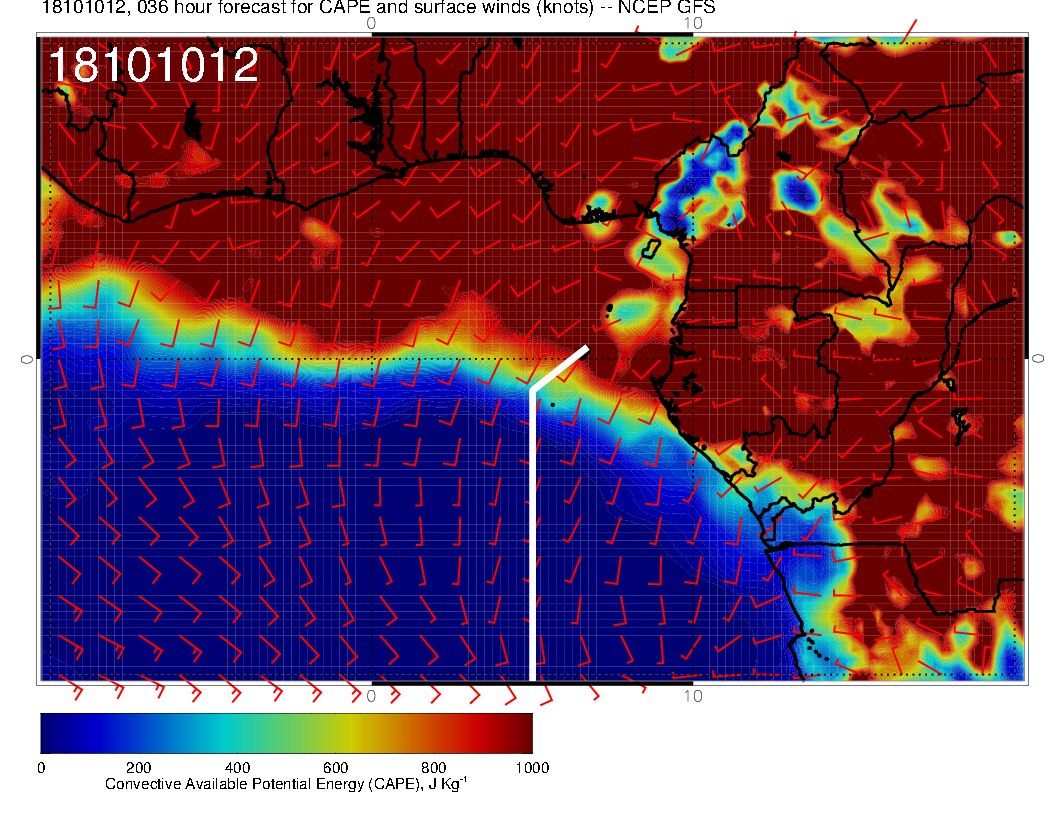The height and width of the screenshot is (816, 1056).
Task: Click the bend in the white track line
Action: coord(532,390)
